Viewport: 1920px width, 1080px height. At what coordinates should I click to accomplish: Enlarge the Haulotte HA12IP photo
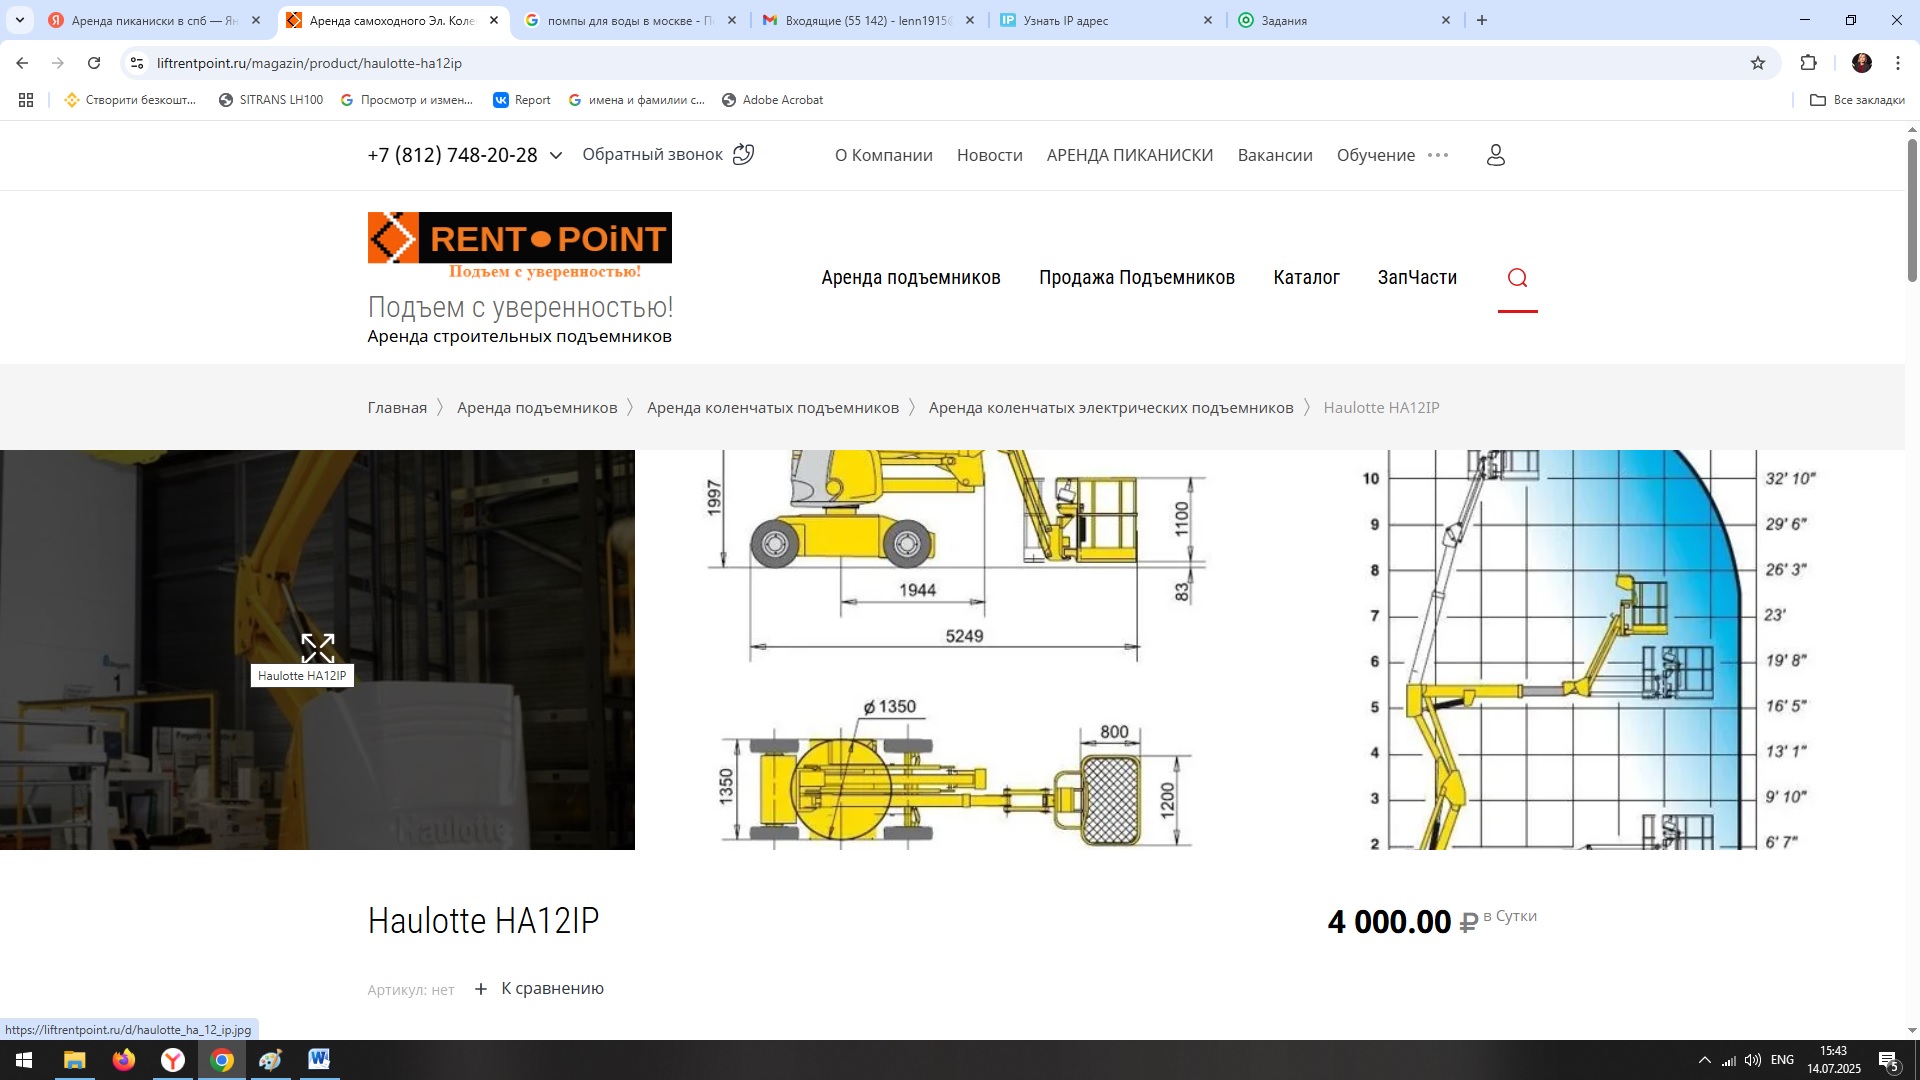click(317, 649)
